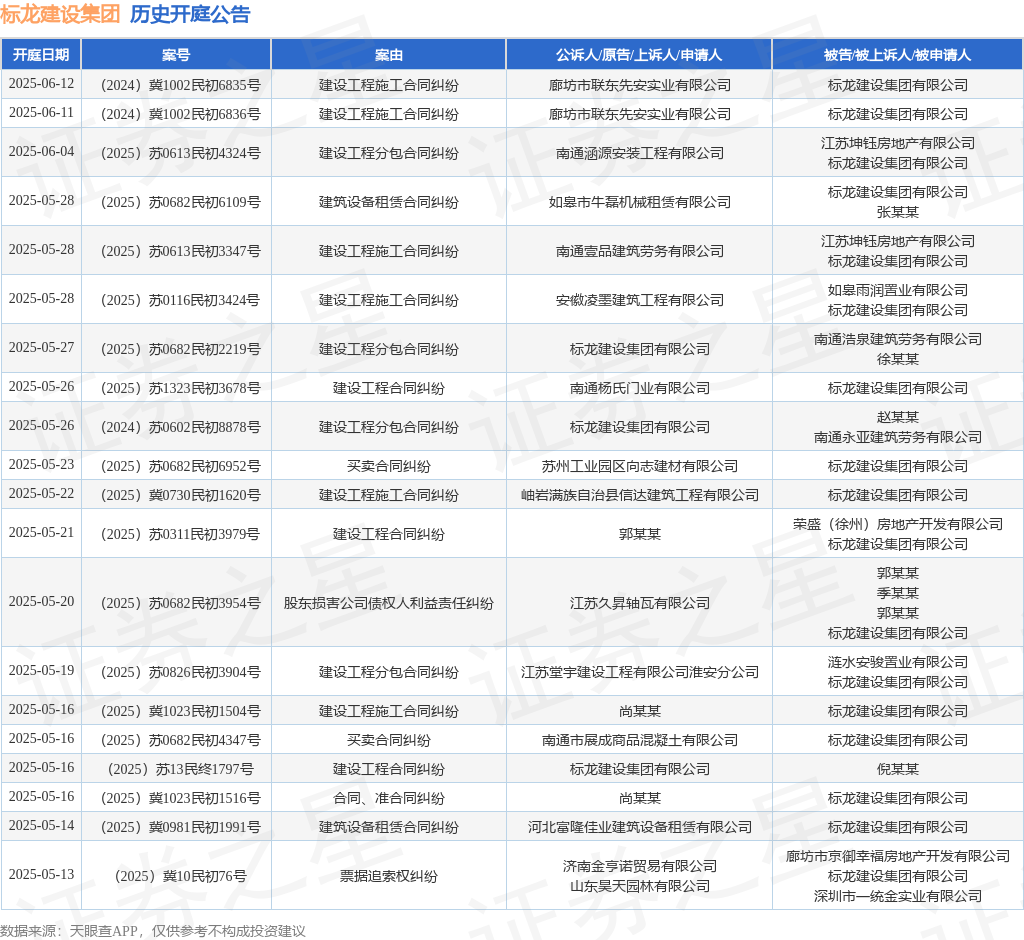Click defendant 如皋雨润置业有限公司
Image resolution: width=1024 pixels, height=940 pixels.
point(897,290)
